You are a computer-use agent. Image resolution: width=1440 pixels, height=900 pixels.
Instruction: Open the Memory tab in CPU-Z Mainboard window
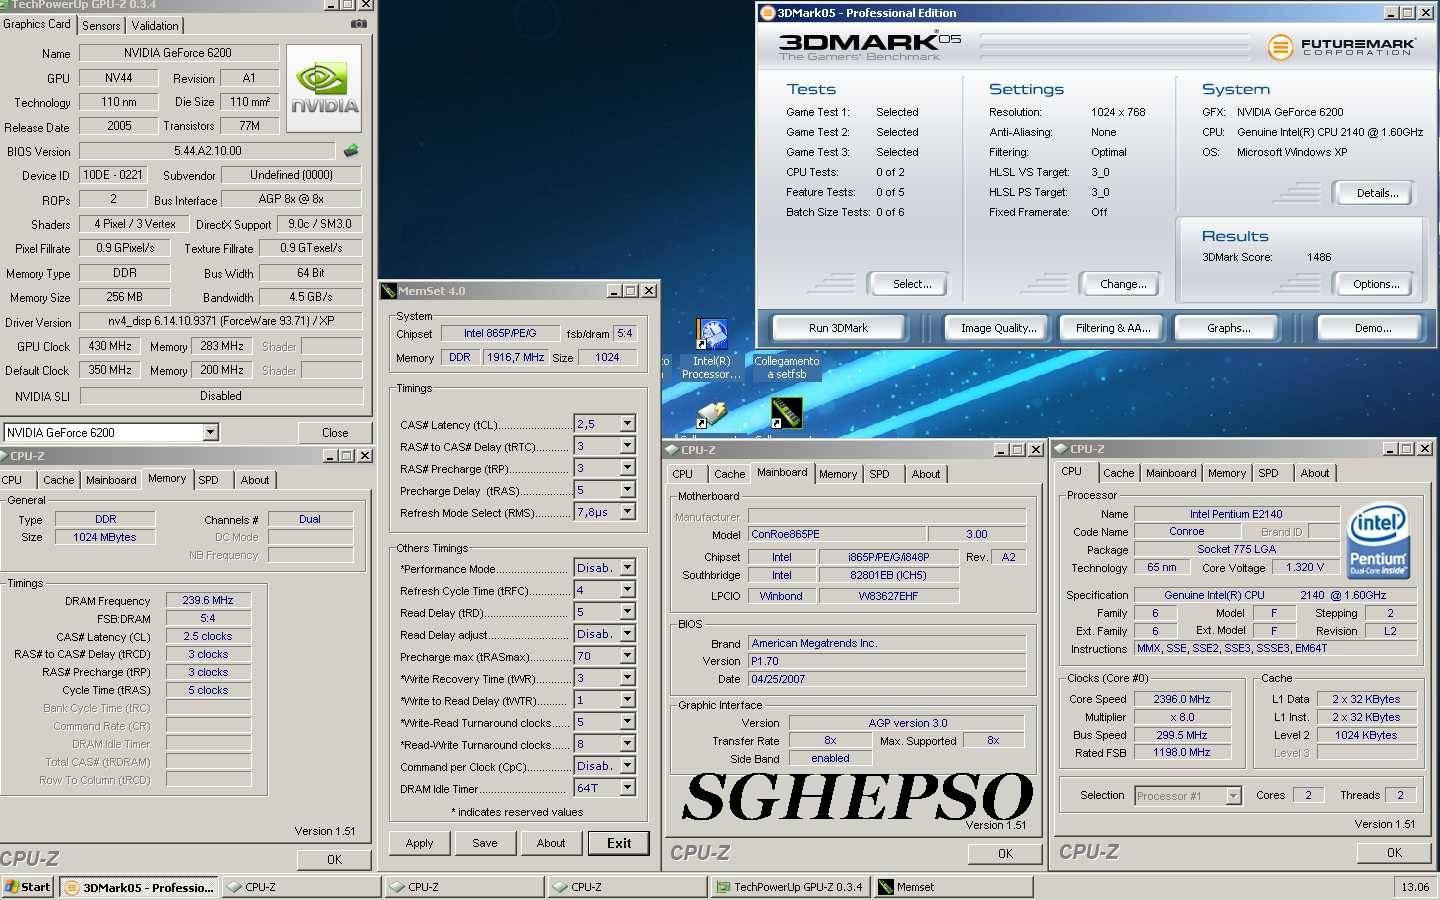838,474
